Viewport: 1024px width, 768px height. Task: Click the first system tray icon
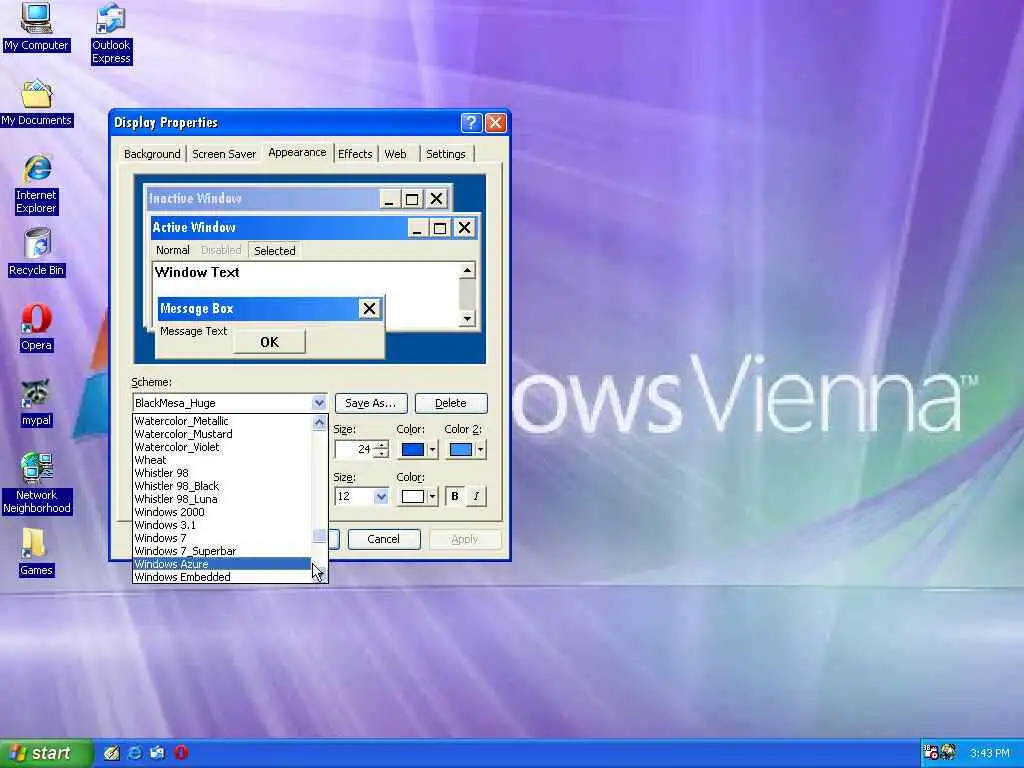tap(931, 753)
